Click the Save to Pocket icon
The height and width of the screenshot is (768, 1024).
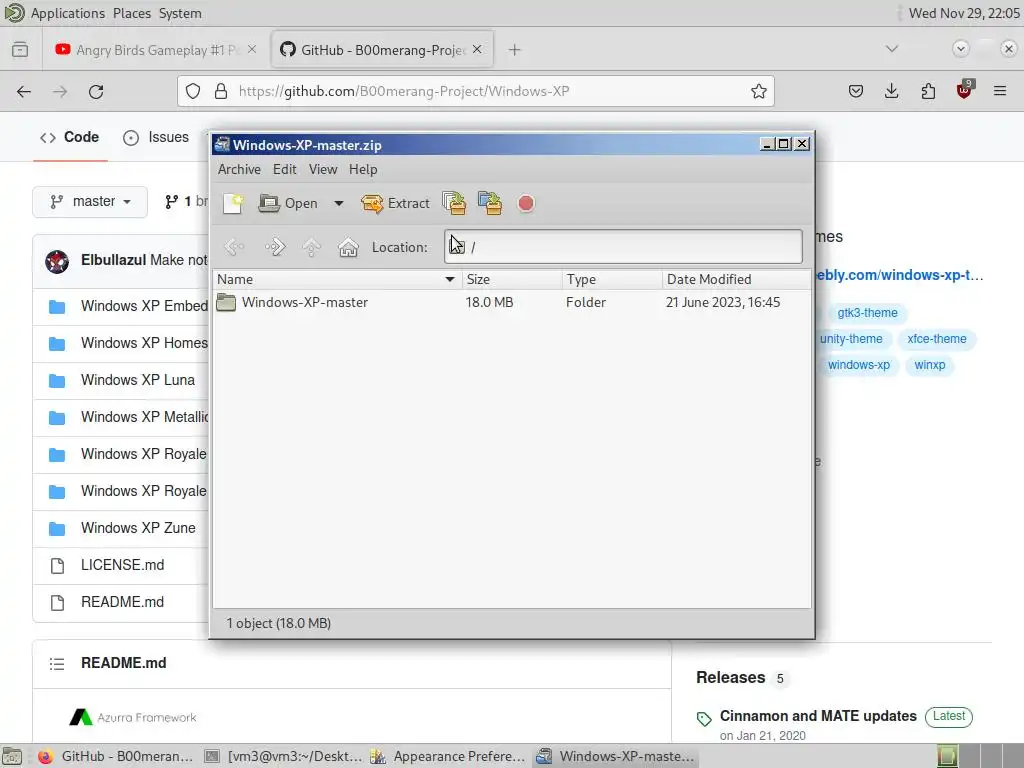coord(856,91)
